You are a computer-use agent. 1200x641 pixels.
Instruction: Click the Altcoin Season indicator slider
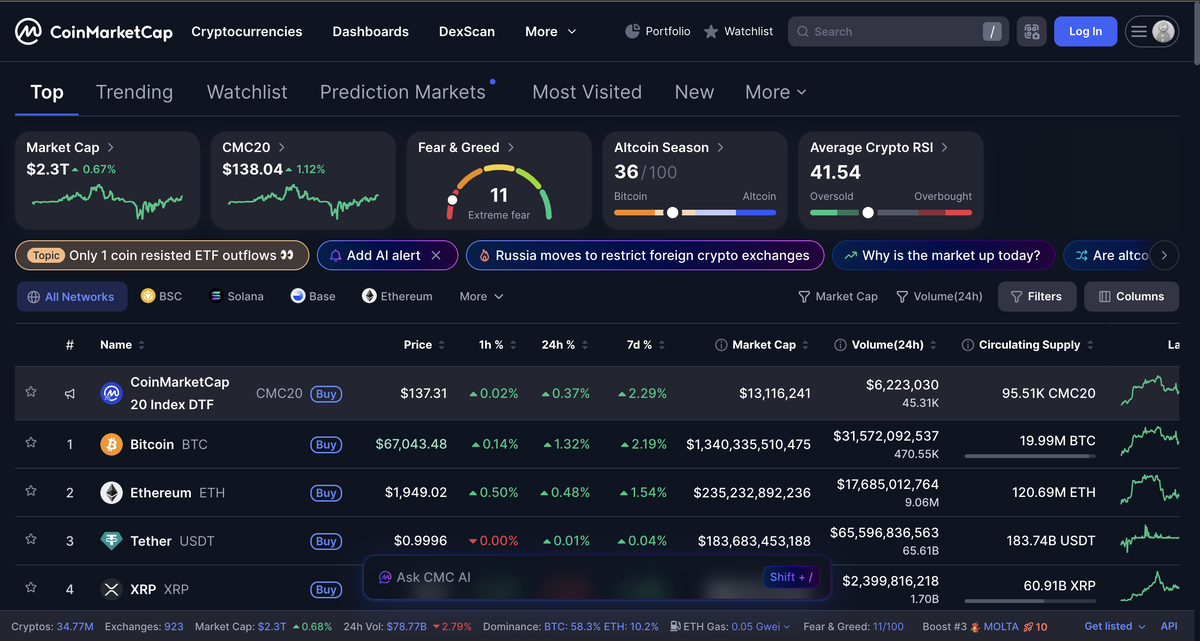click(x=673, y=212)
